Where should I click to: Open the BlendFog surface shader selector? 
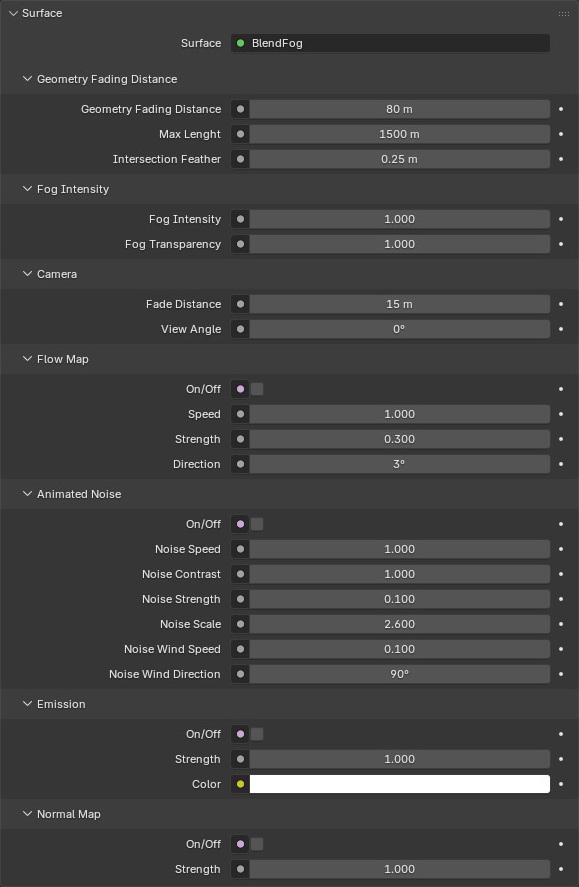(x=390, y=43)
